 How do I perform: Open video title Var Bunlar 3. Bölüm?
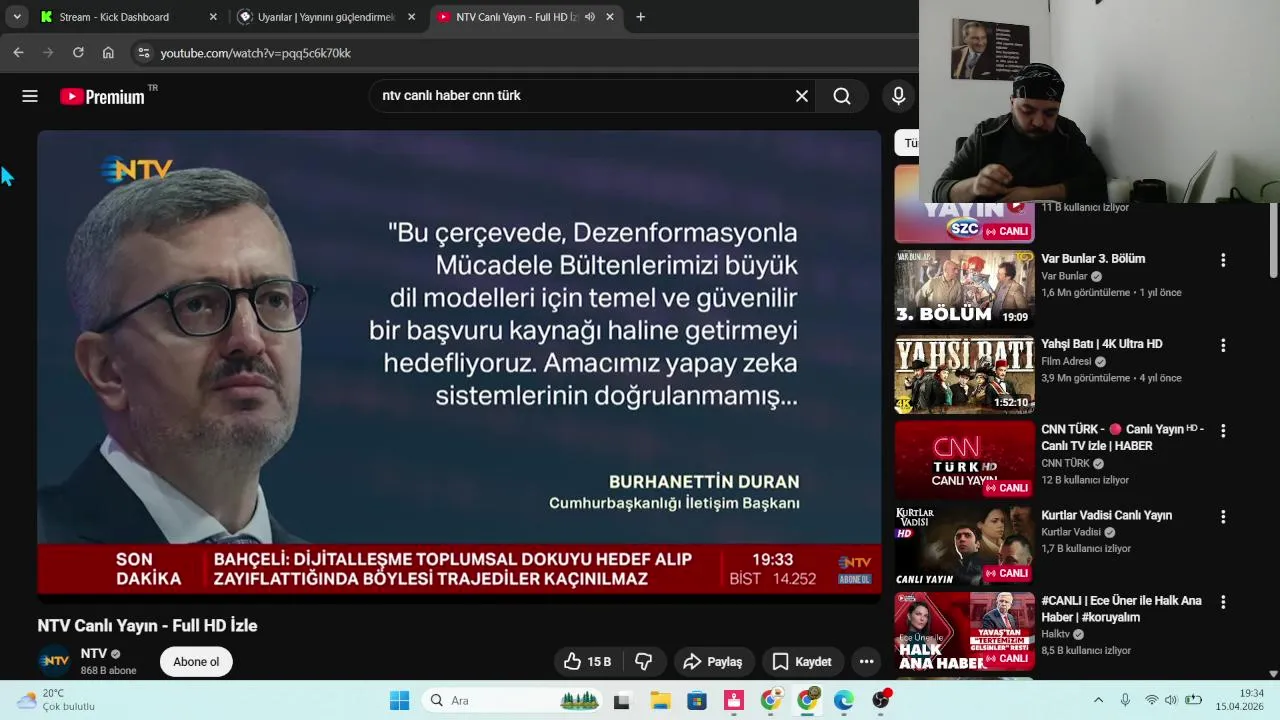click(1093, 258)
